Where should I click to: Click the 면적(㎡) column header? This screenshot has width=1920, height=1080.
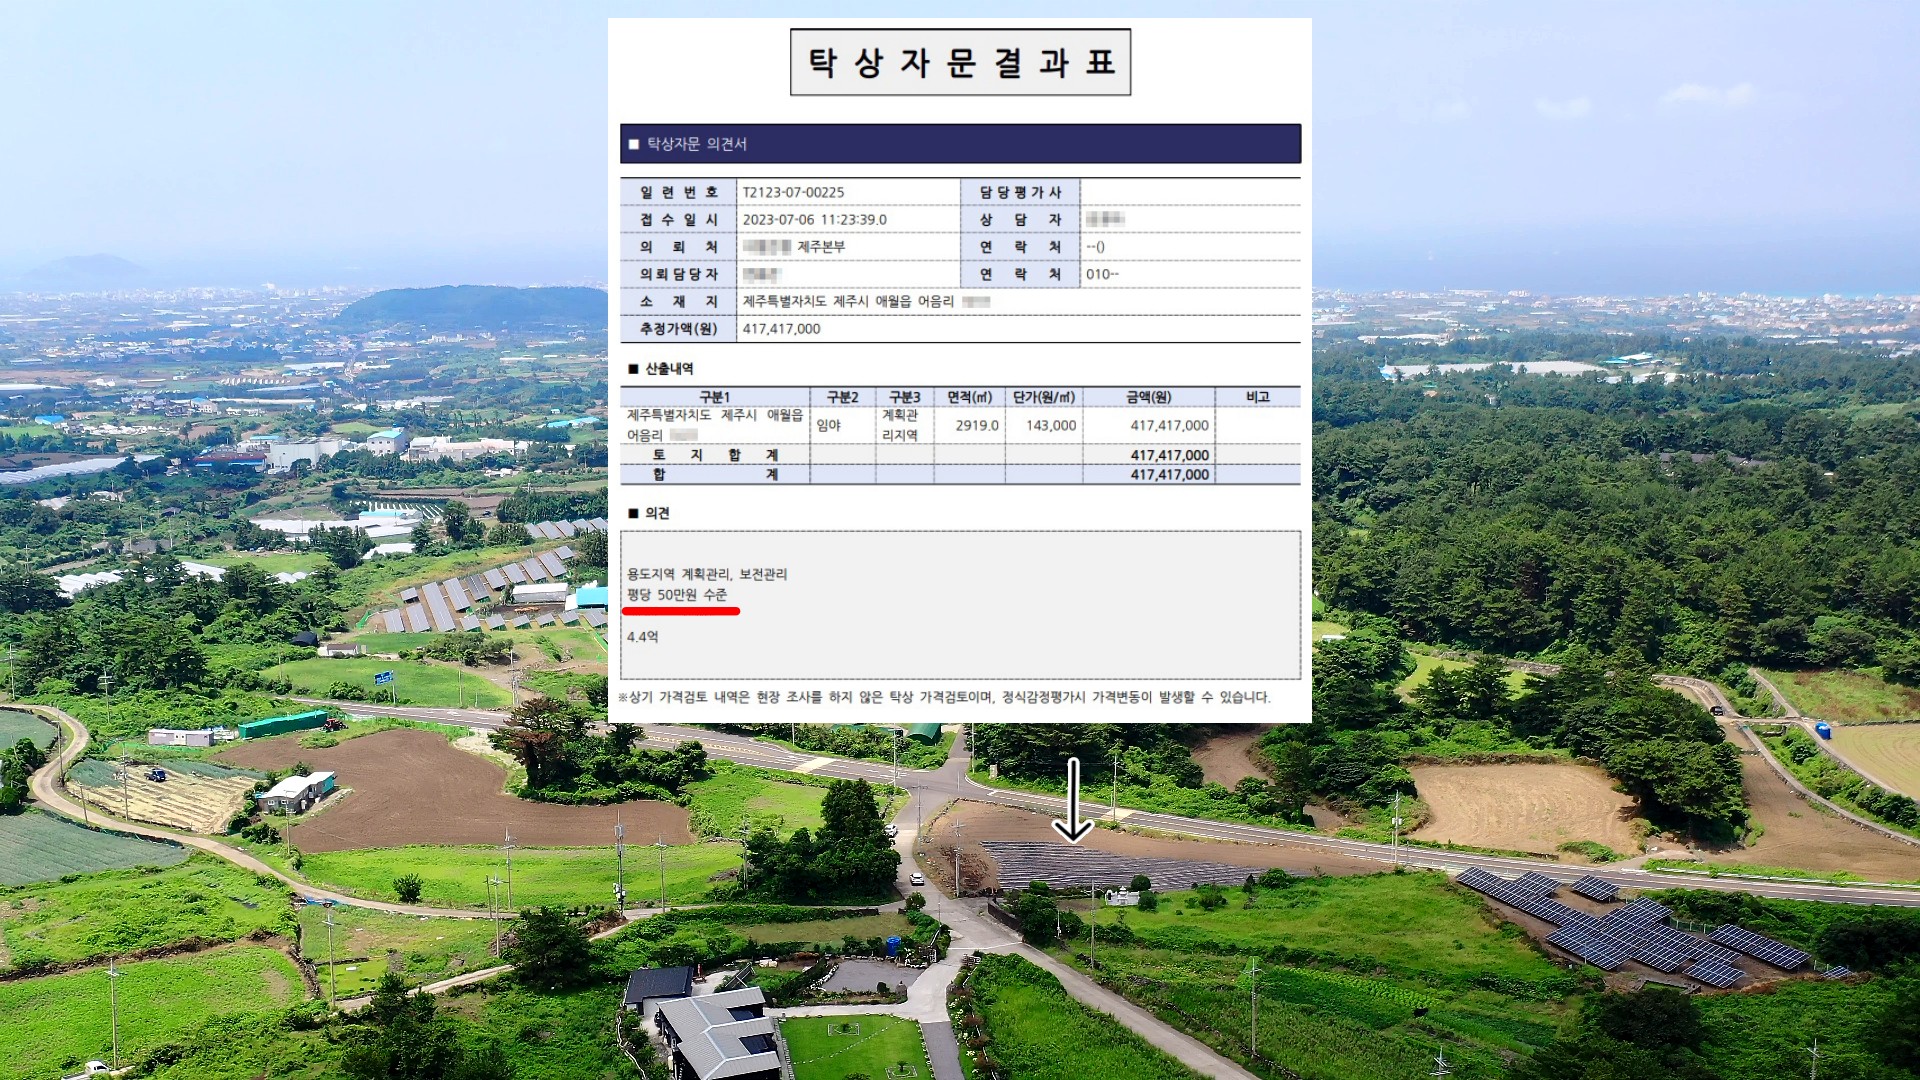(x=969, y=397)
